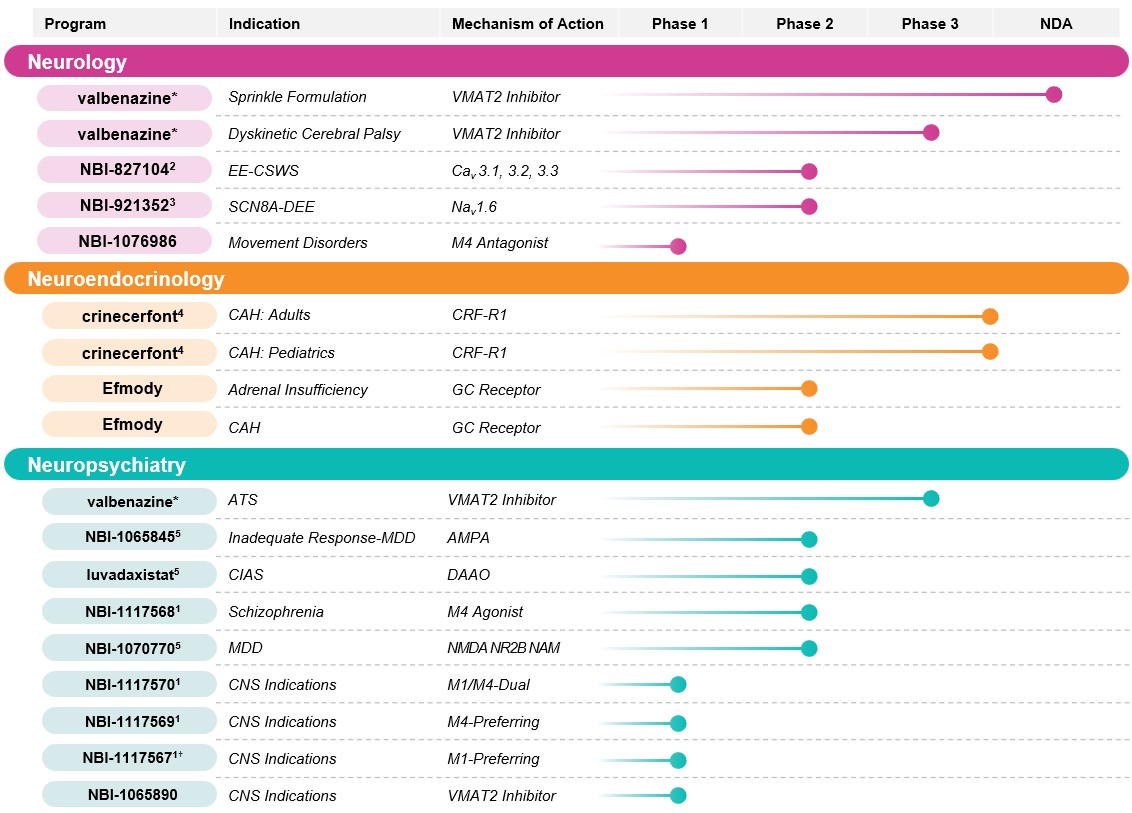1132x813 pixels.
Task: Click the NMDA NR2B NAM mechanism text
Action: pos(504,648)
